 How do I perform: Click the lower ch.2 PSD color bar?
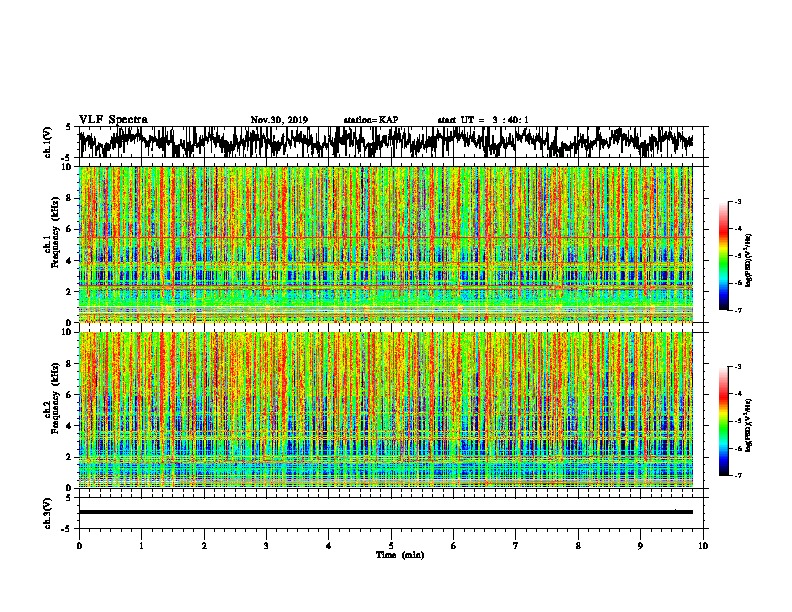click(x=724, y=421)
